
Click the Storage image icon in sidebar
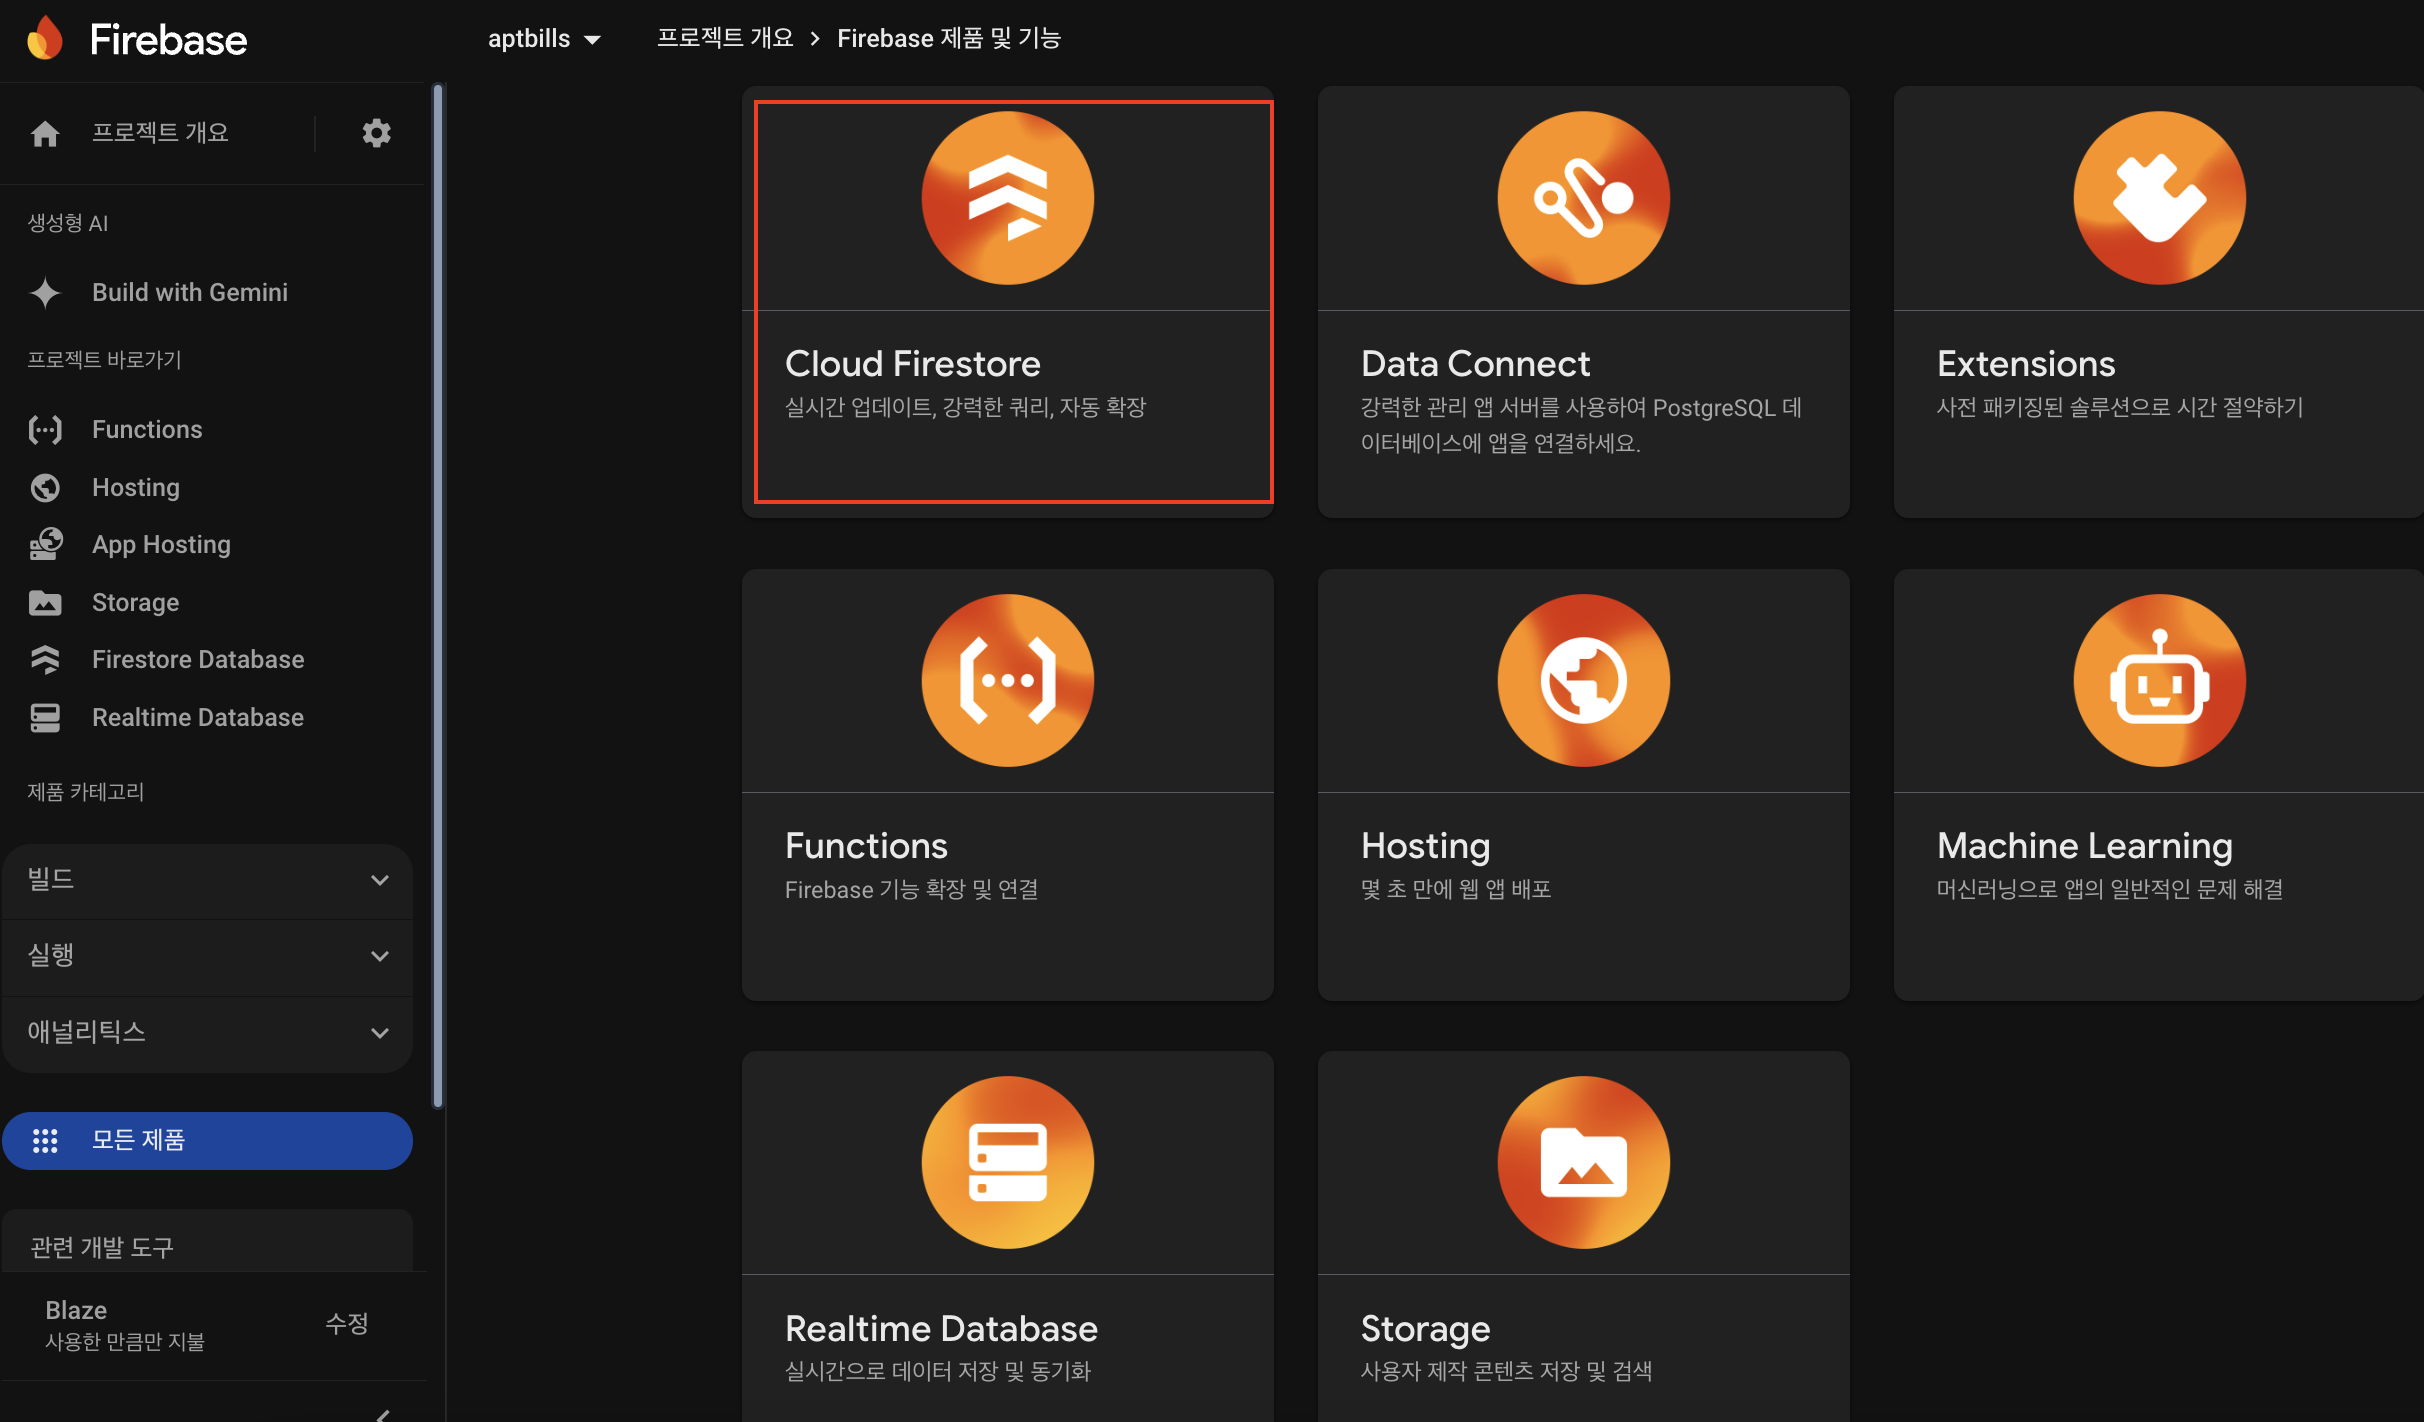pyautogui.click(x=45, y=603)
